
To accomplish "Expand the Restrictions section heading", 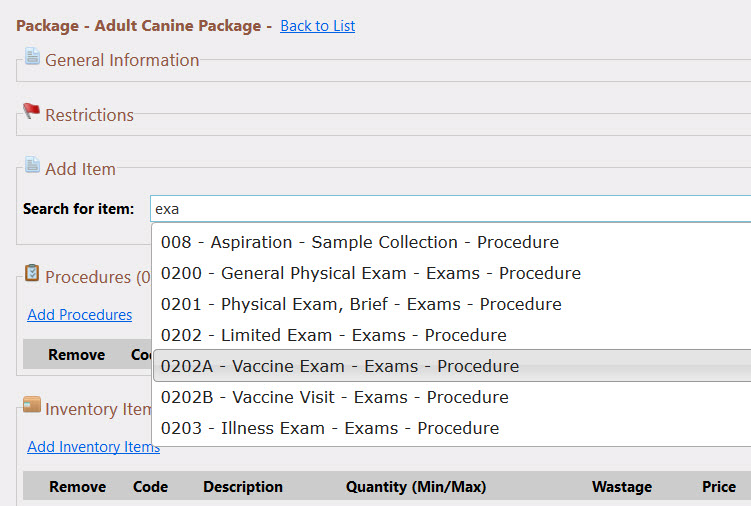I will (89, 115).
